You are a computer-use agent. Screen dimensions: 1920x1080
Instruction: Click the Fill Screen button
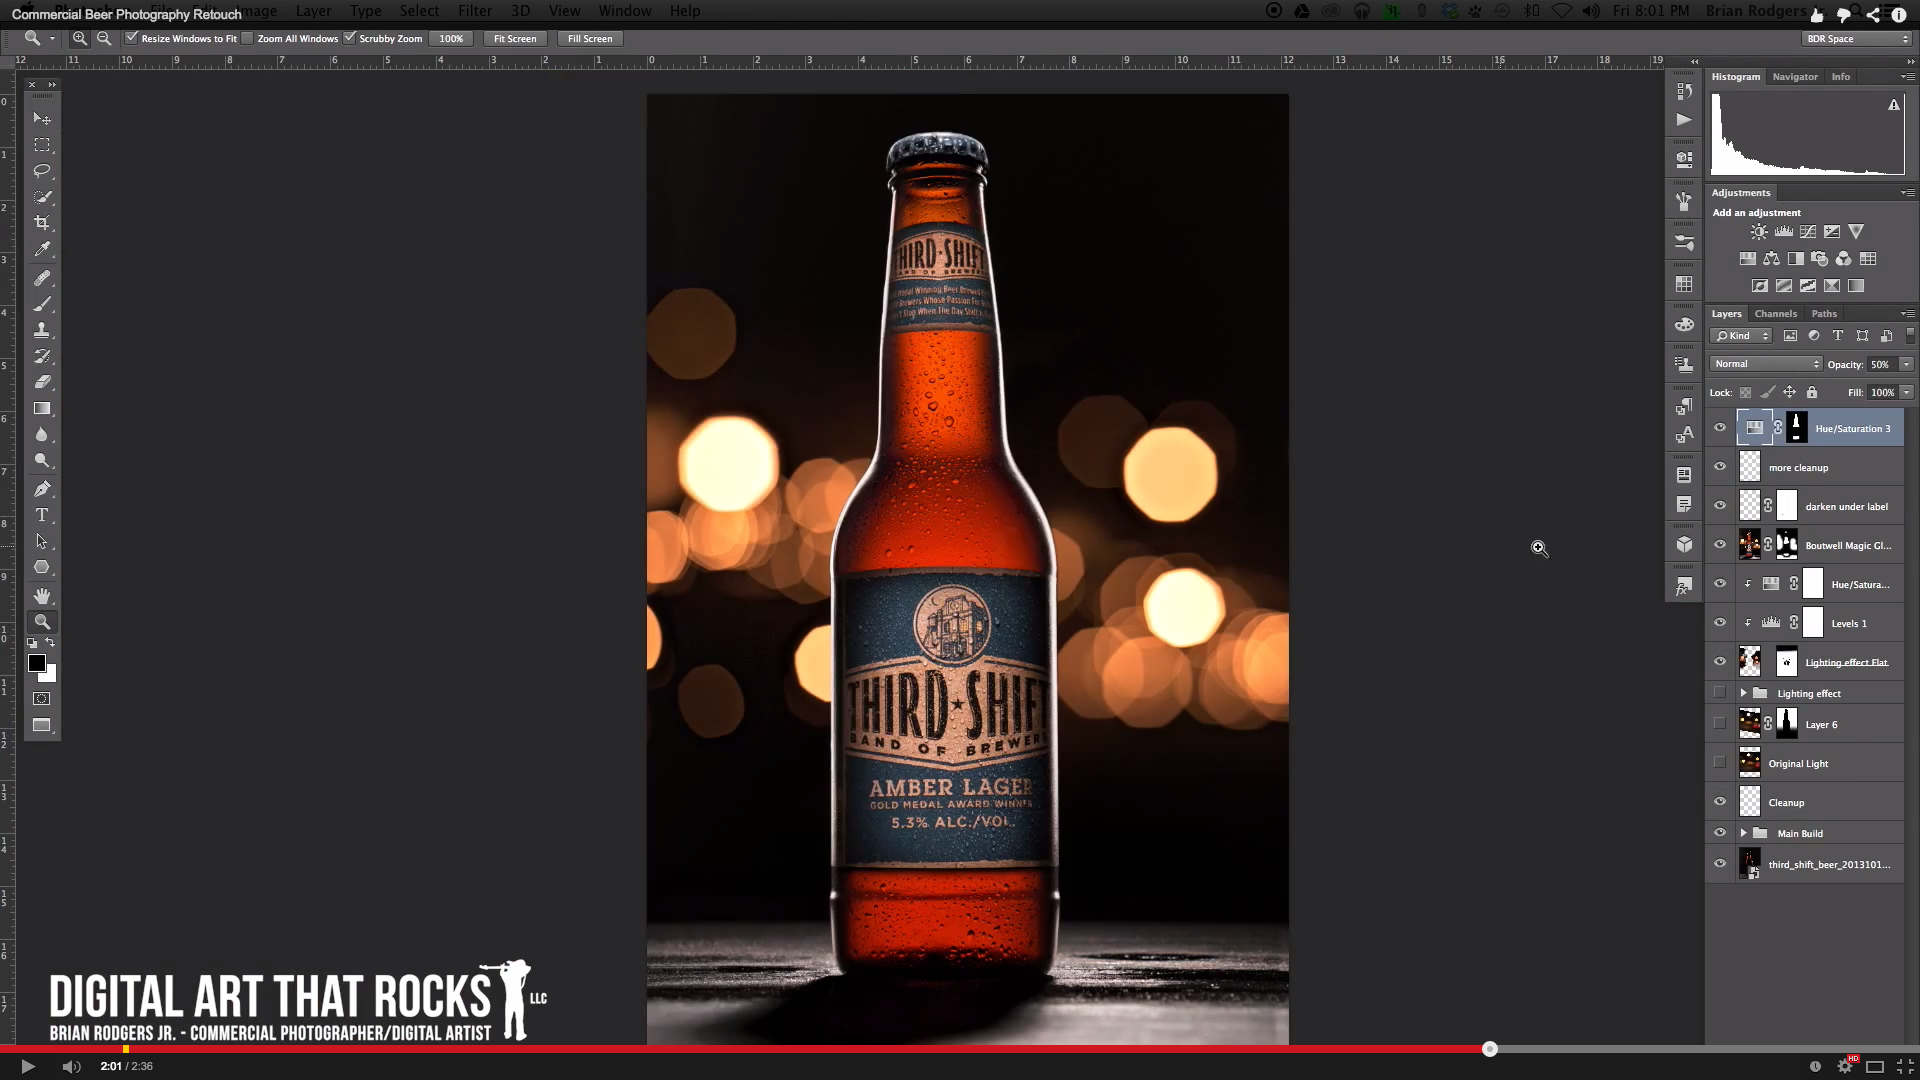click(590, 38)
